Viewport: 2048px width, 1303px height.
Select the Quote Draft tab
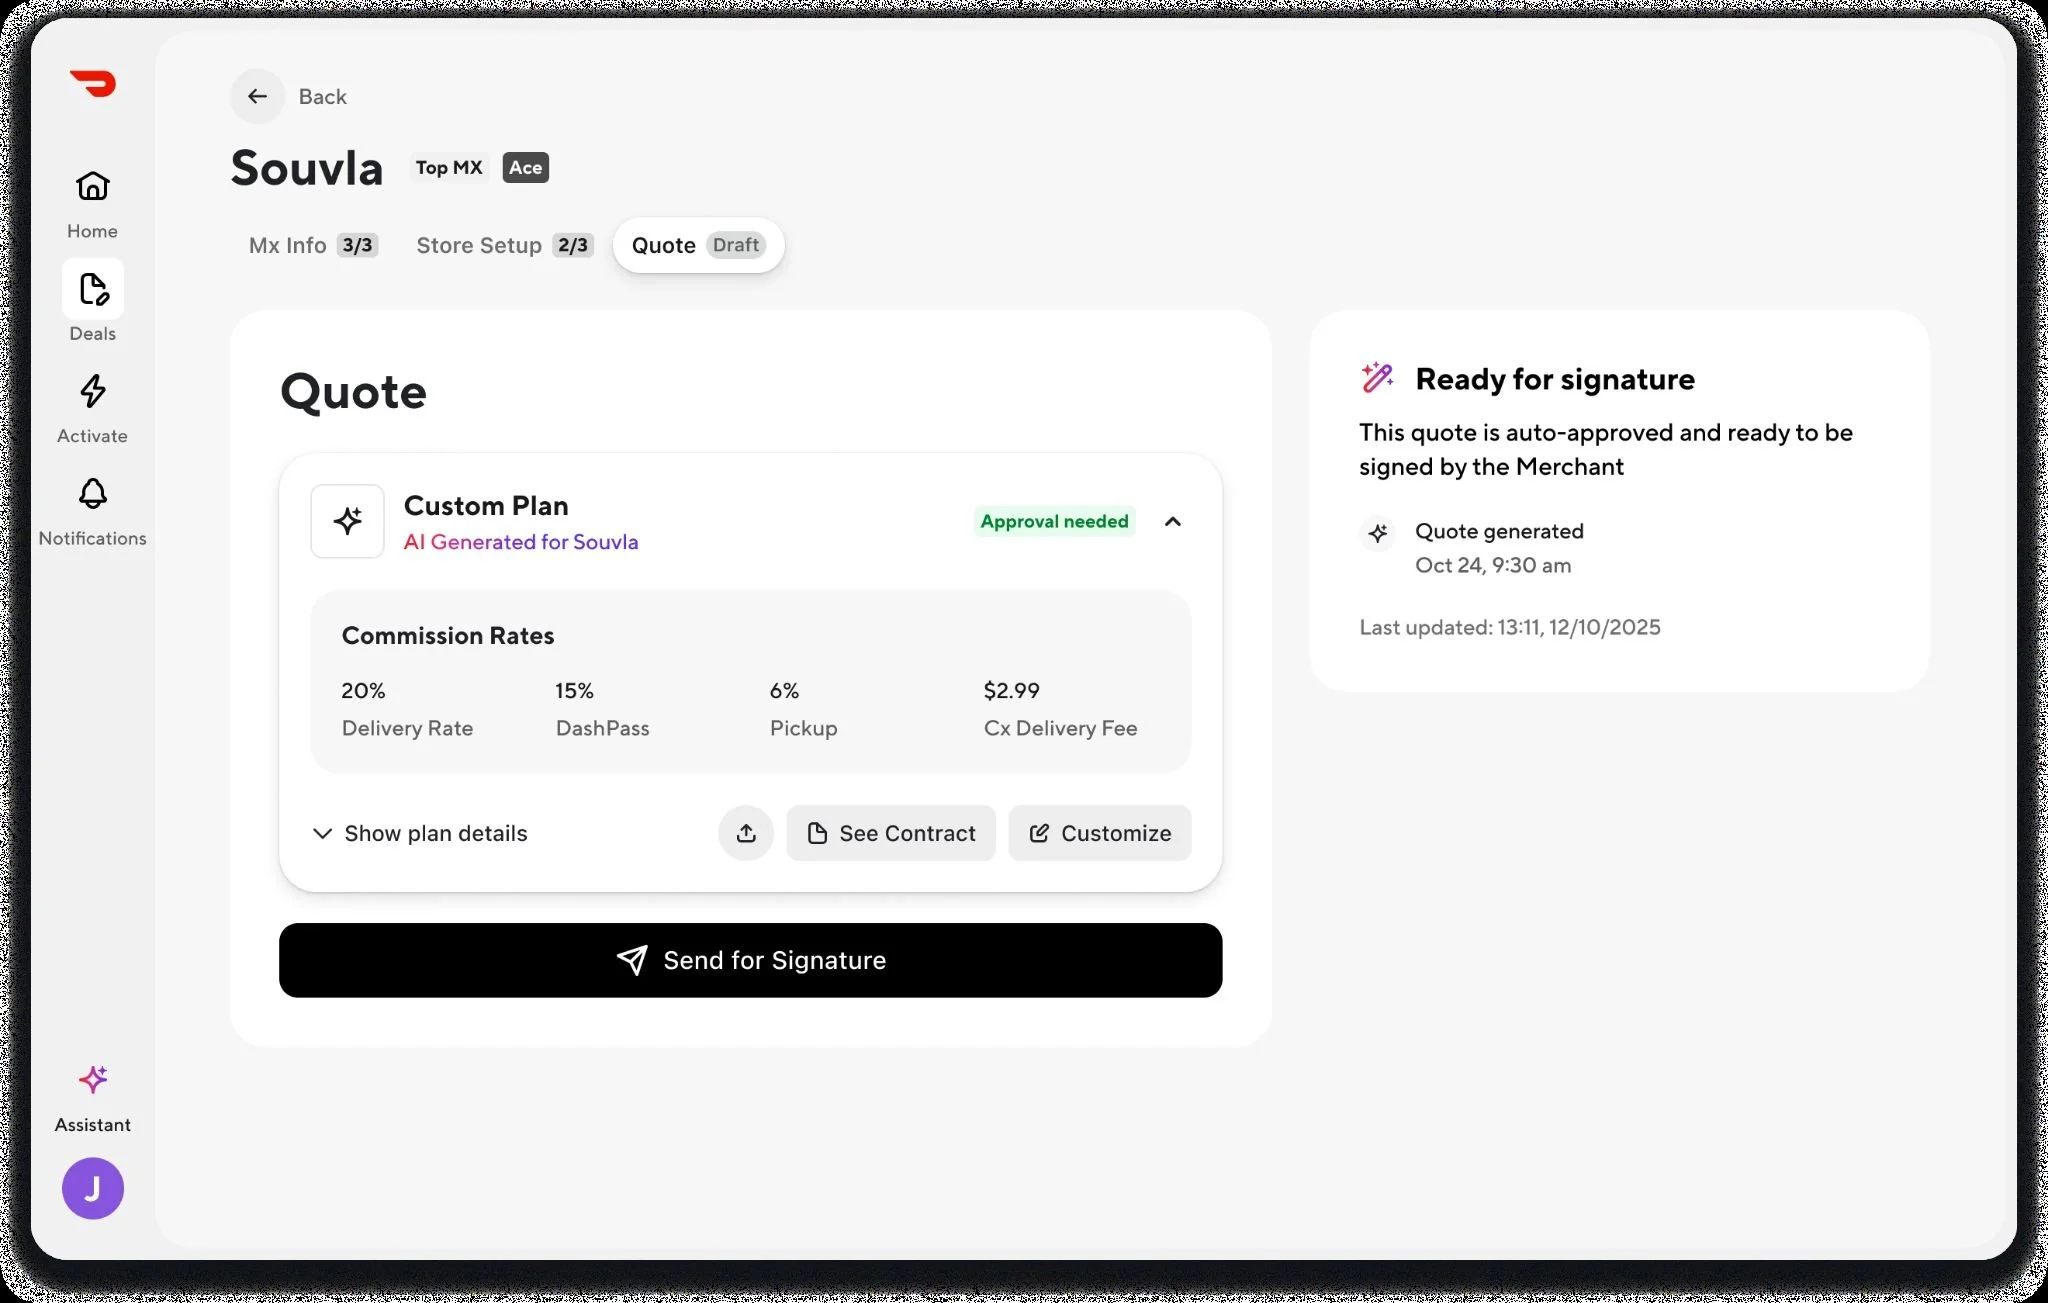(x=698, y=245)
